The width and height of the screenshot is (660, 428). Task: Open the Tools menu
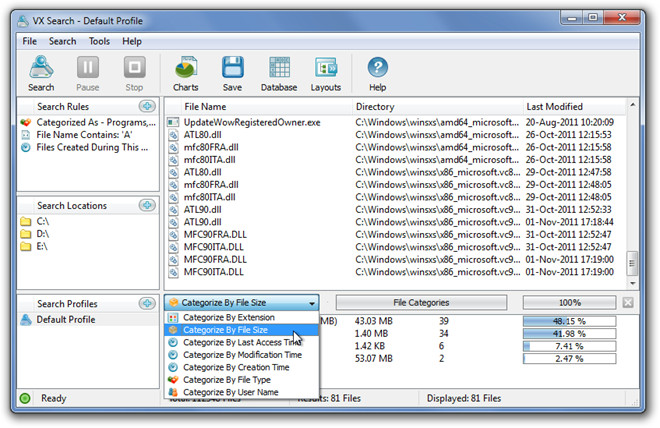click(x=99, y=41)
